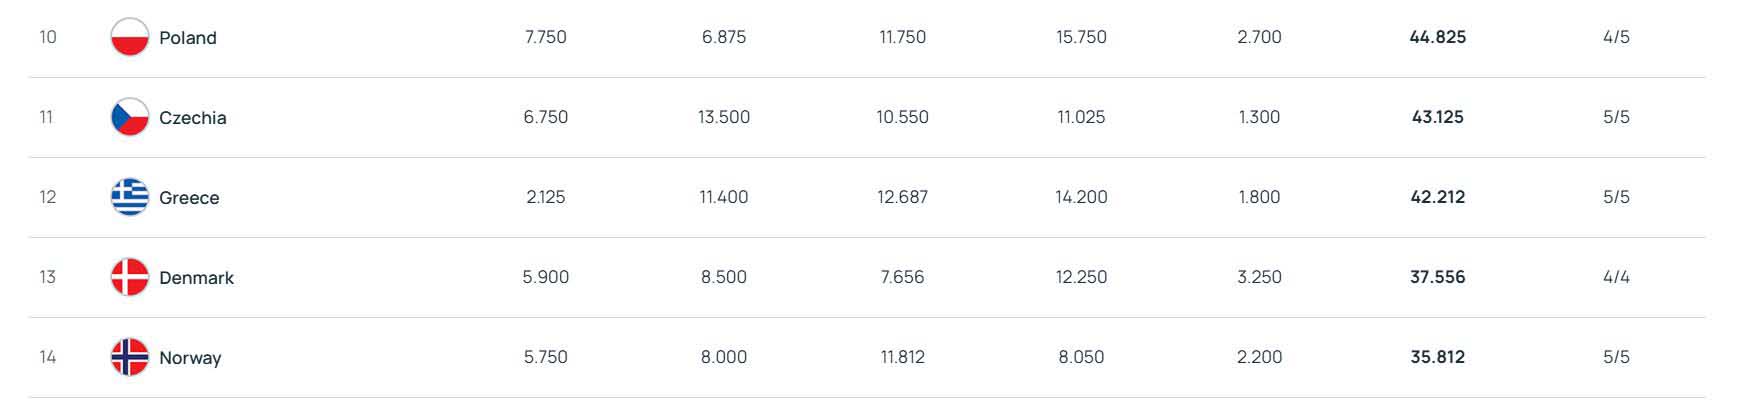This screenshot has height=404, width=1737.
Task: Click the Poland flag icon
Action: click(x=129, y=37)
